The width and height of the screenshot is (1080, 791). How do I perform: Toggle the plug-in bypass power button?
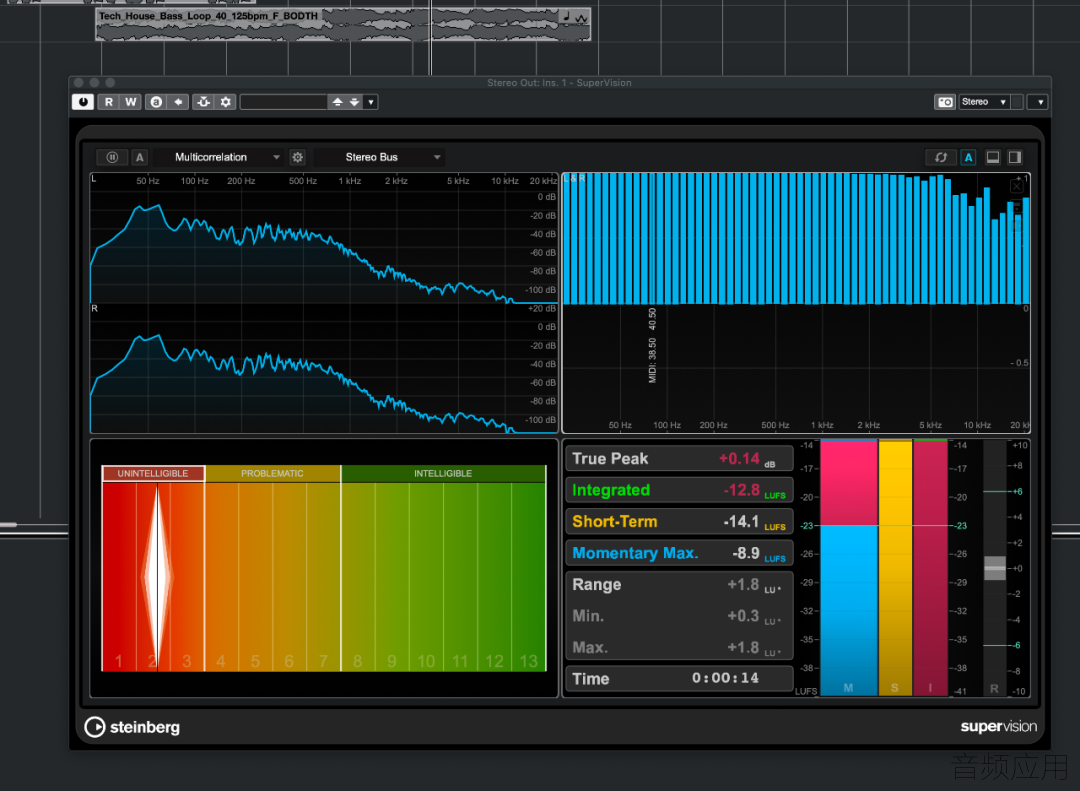click(83, 102)
